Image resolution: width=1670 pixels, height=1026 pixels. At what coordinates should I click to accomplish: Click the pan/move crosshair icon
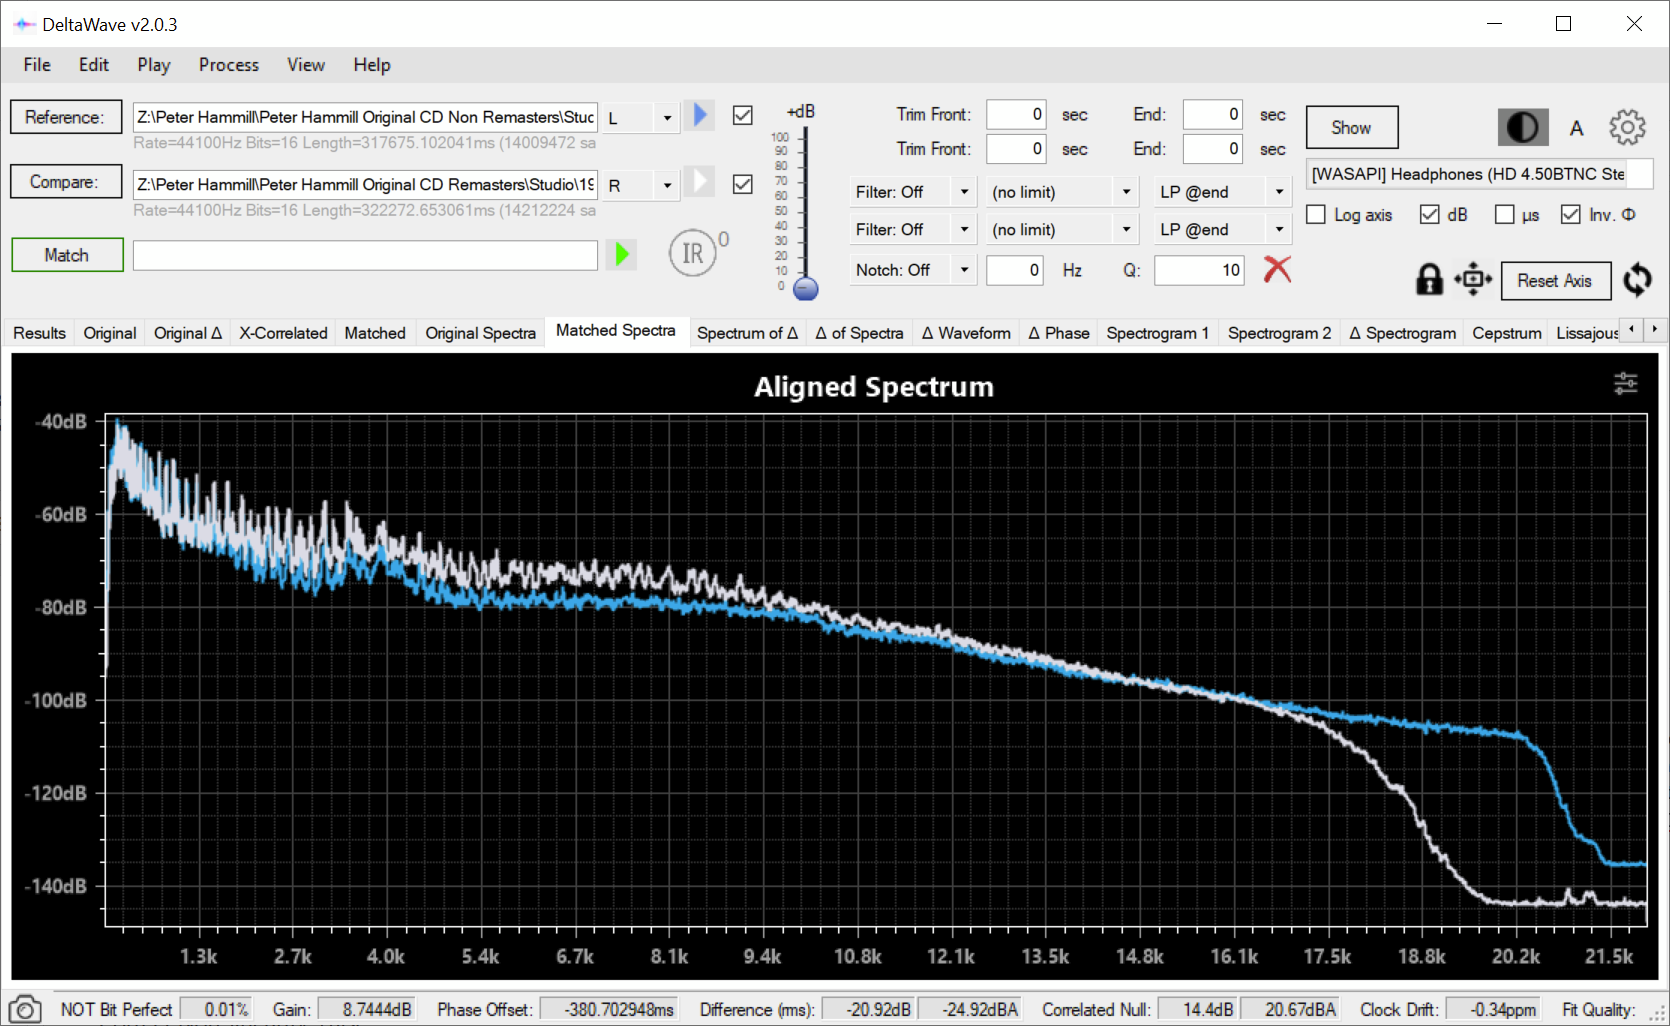click(1473, 279)
